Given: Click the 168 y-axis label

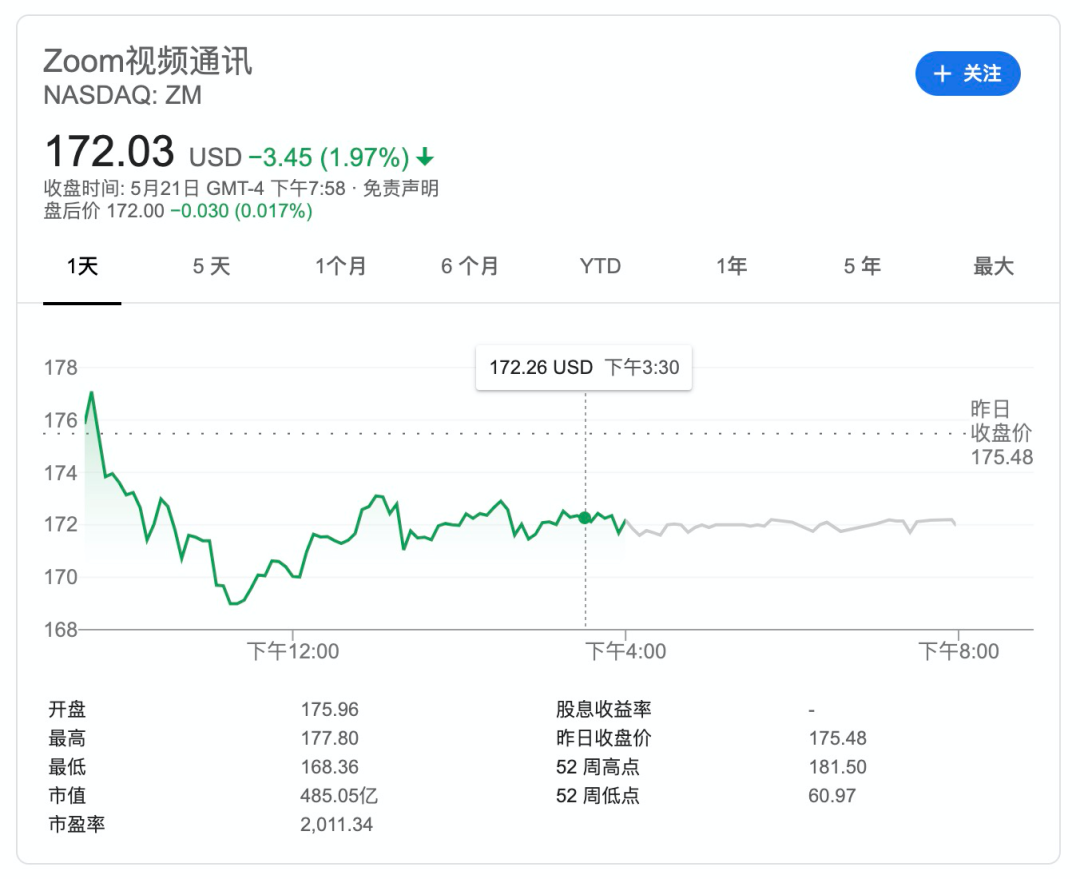Looking at the screenshot, I should [x=61, y=630].
